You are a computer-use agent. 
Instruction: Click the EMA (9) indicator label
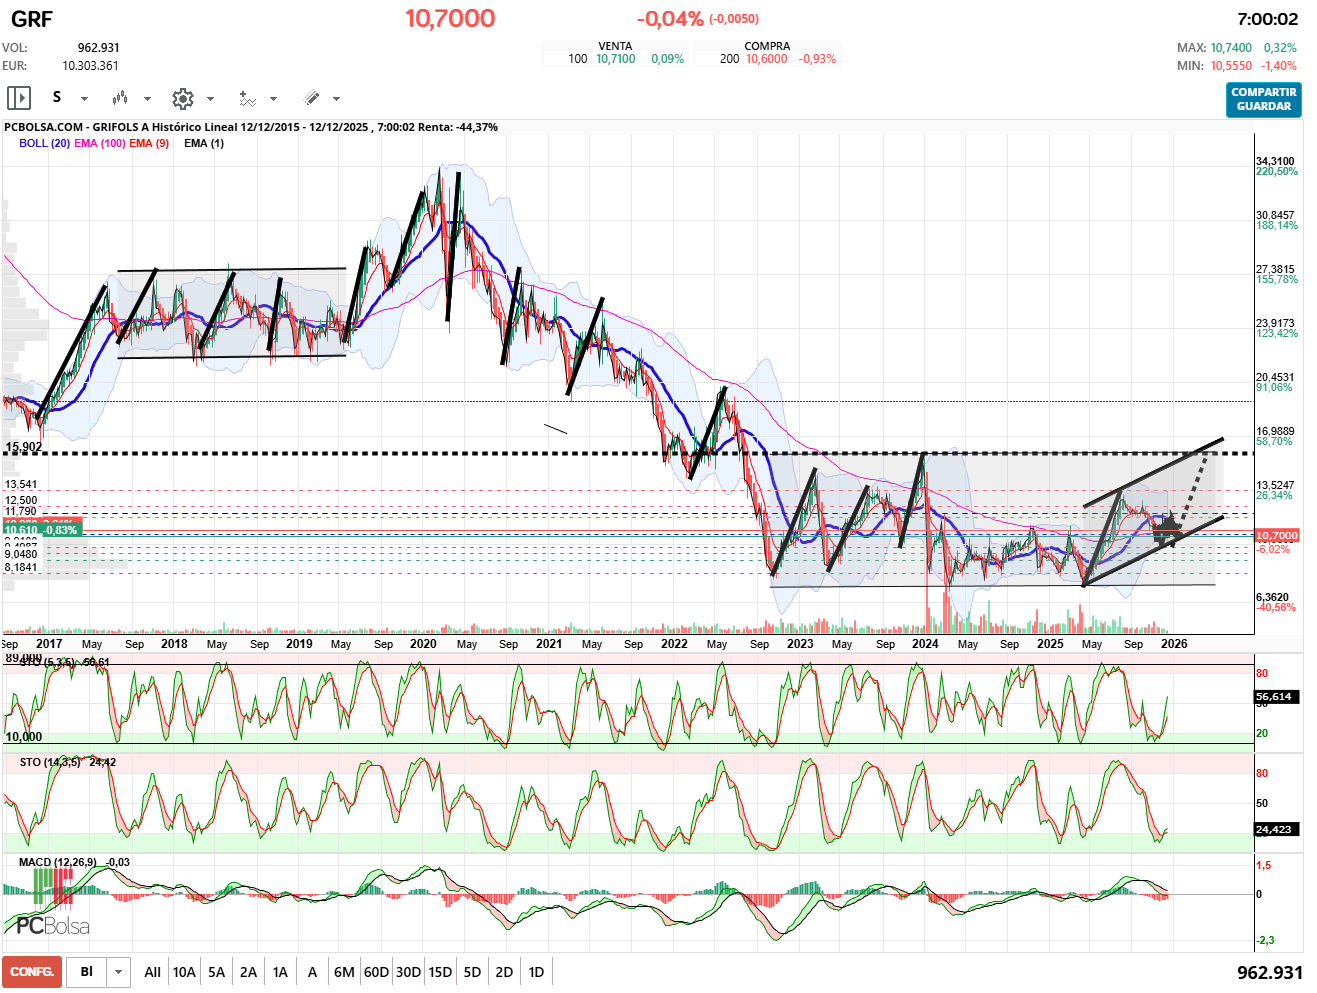(x=149, y=143)
